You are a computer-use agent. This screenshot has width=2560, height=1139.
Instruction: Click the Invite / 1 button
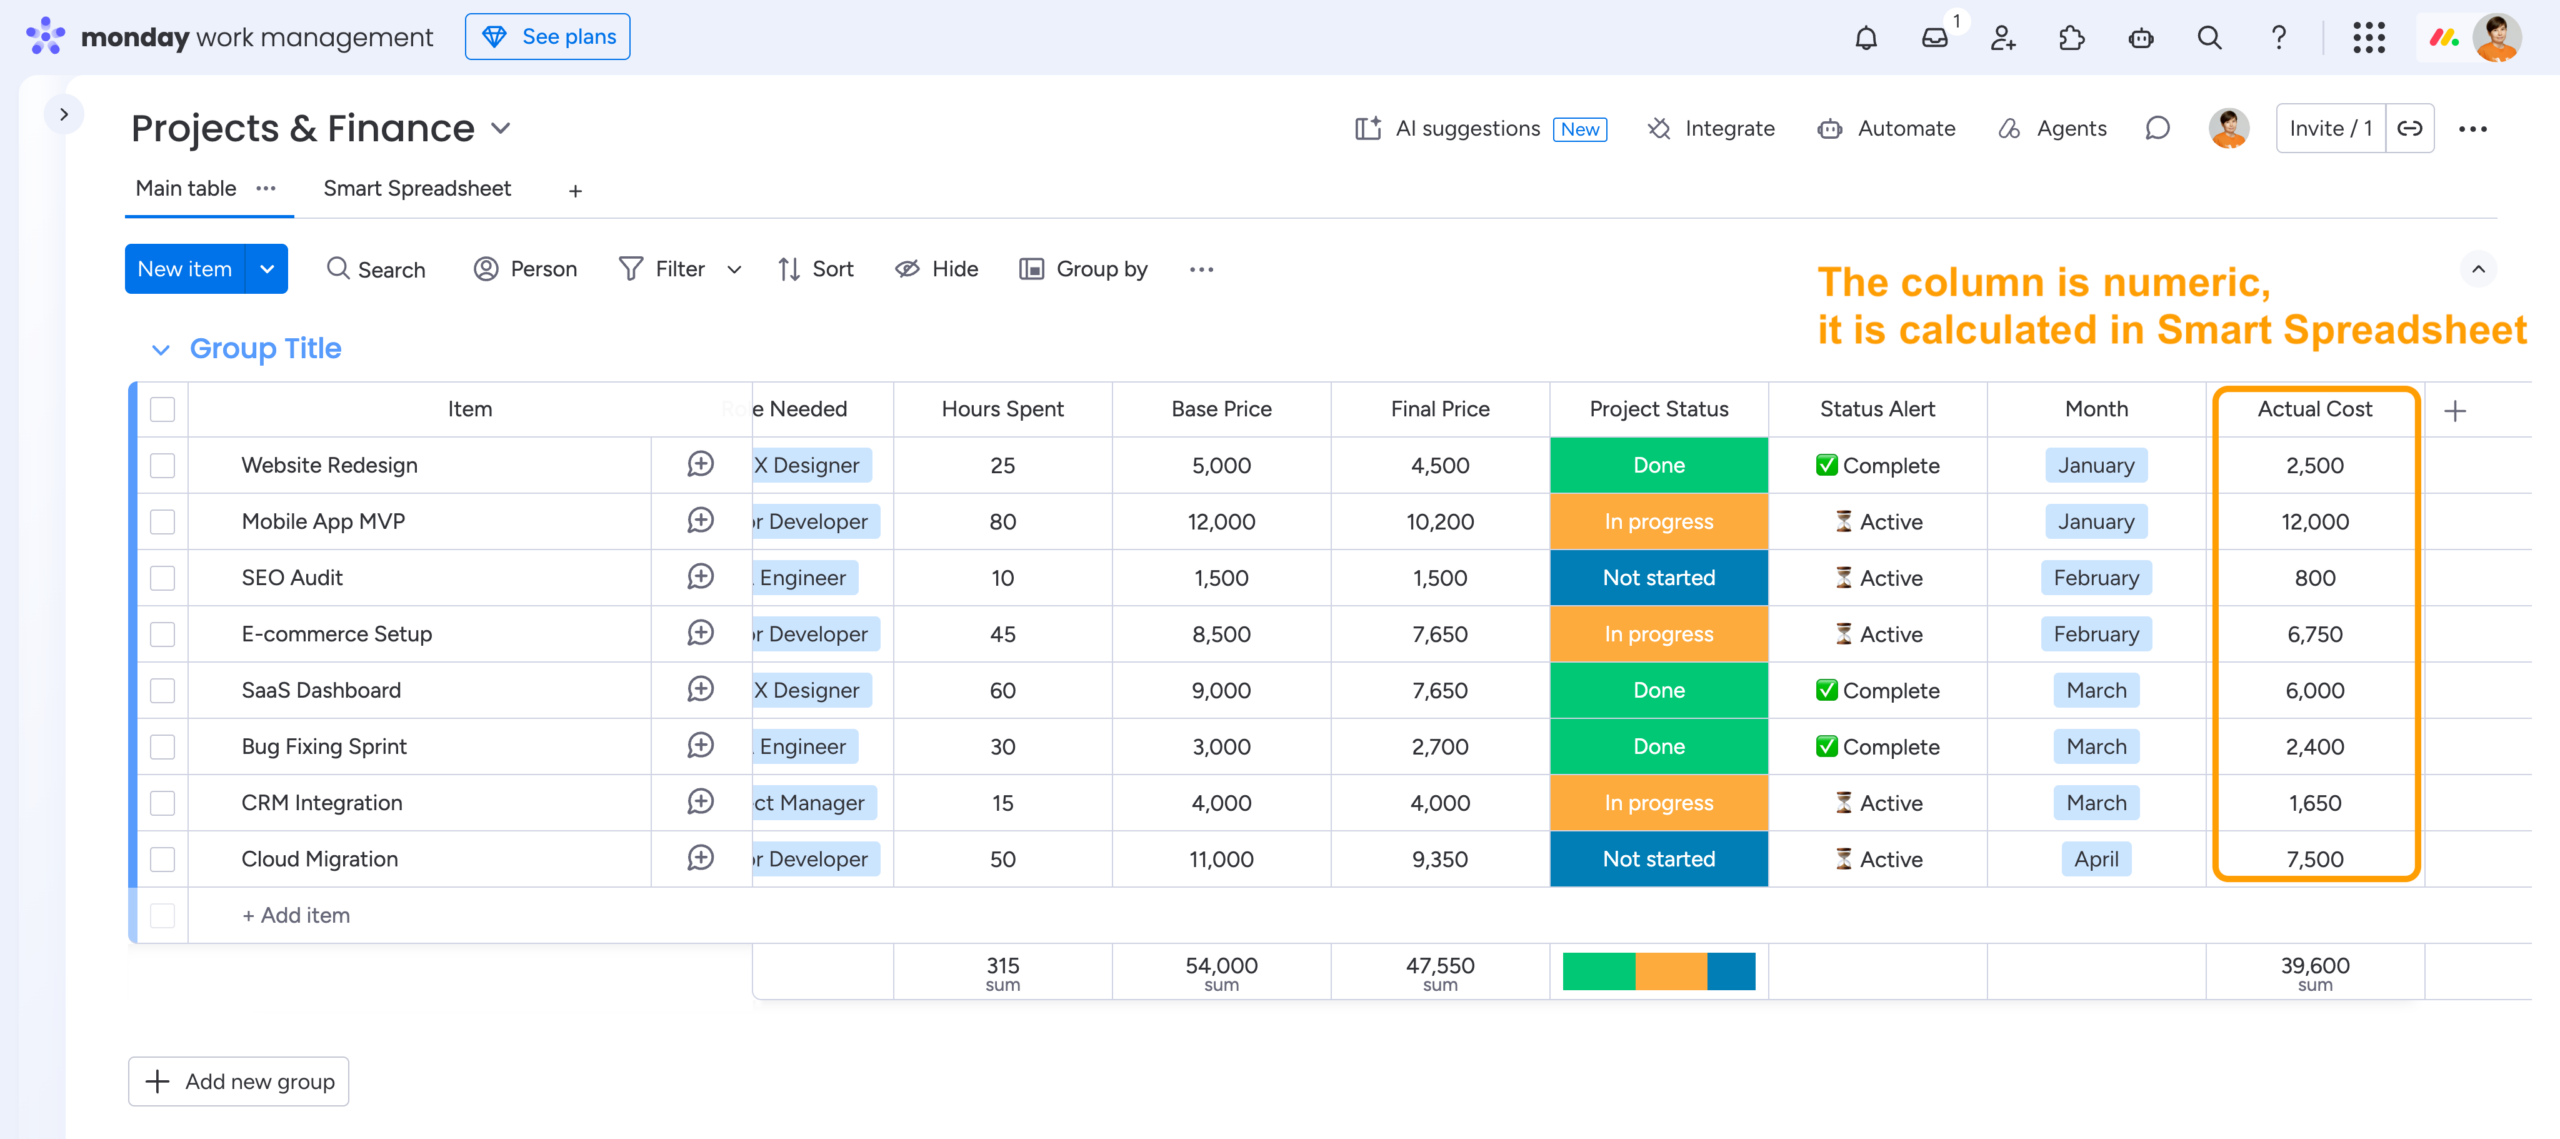(x=2331, y=128)
